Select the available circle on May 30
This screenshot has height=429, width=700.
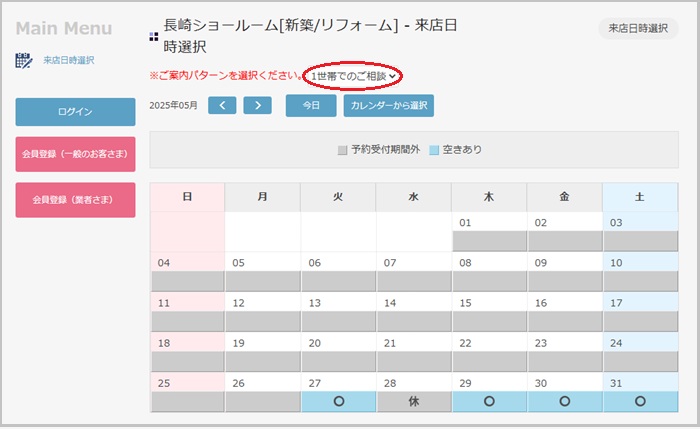(565, 401)
